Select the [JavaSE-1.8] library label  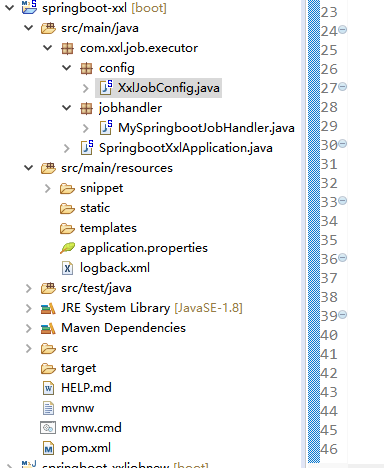[x=208, y=308]
